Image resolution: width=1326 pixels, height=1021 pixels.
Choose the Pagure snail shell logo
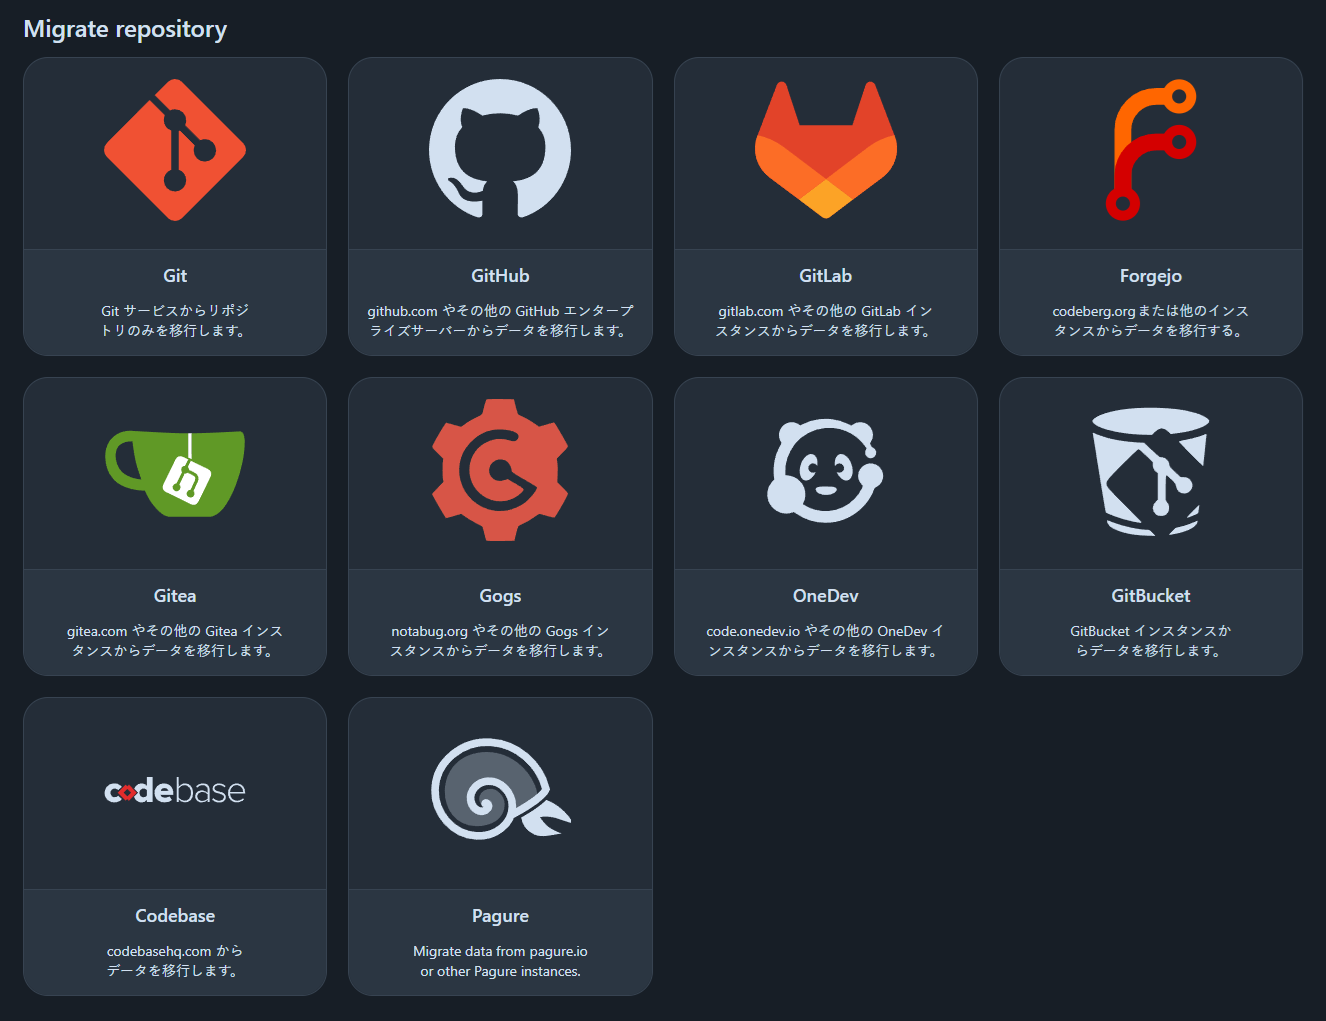(500, 789)
